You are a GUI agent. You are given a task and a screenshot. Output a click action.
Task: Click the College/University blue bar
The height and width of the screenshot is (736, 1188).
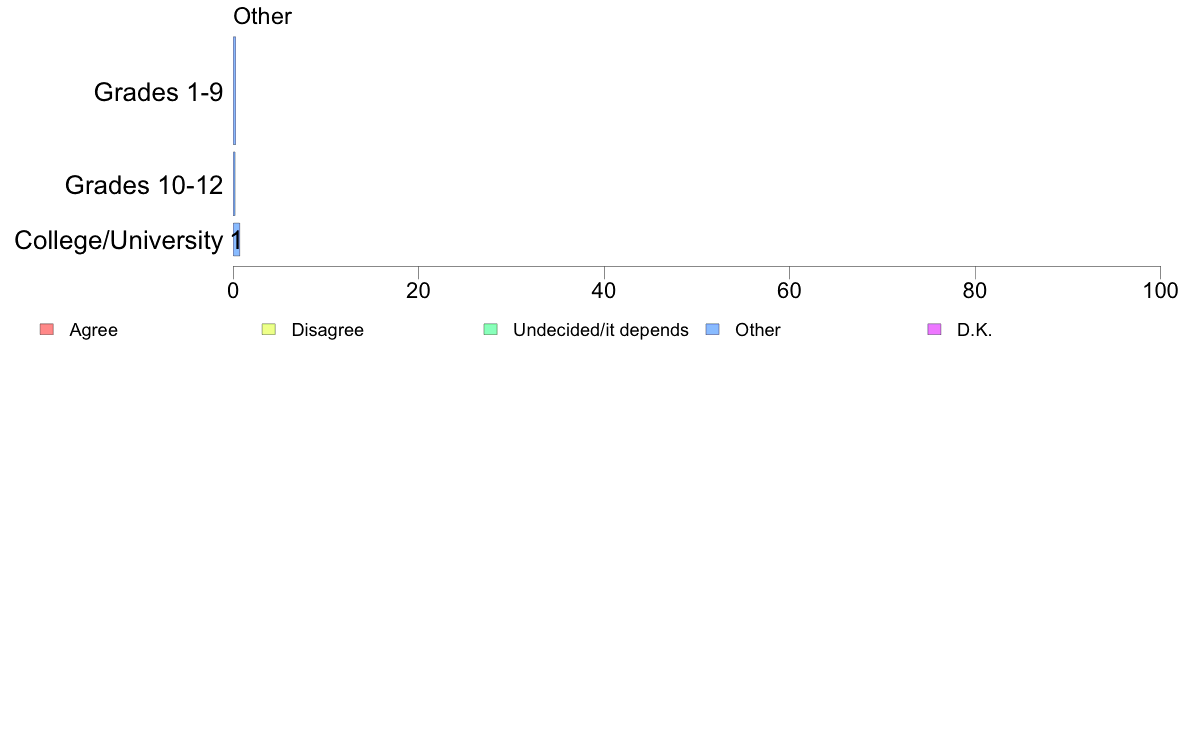236,240
